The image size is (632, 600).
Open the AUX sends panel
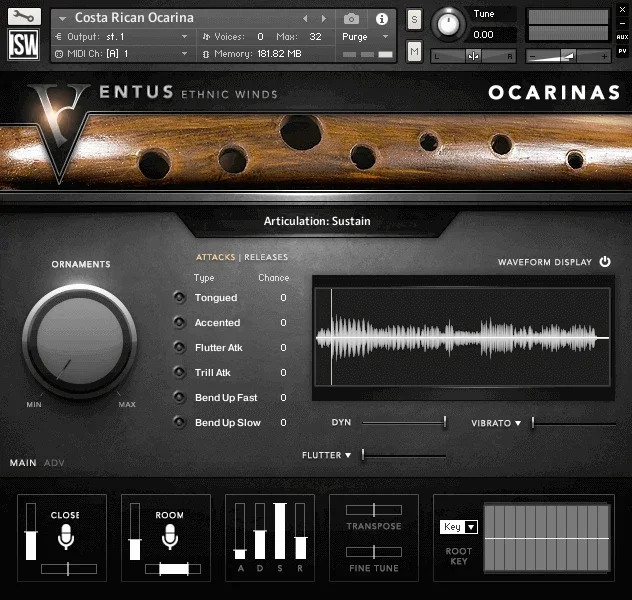(622, 37)
